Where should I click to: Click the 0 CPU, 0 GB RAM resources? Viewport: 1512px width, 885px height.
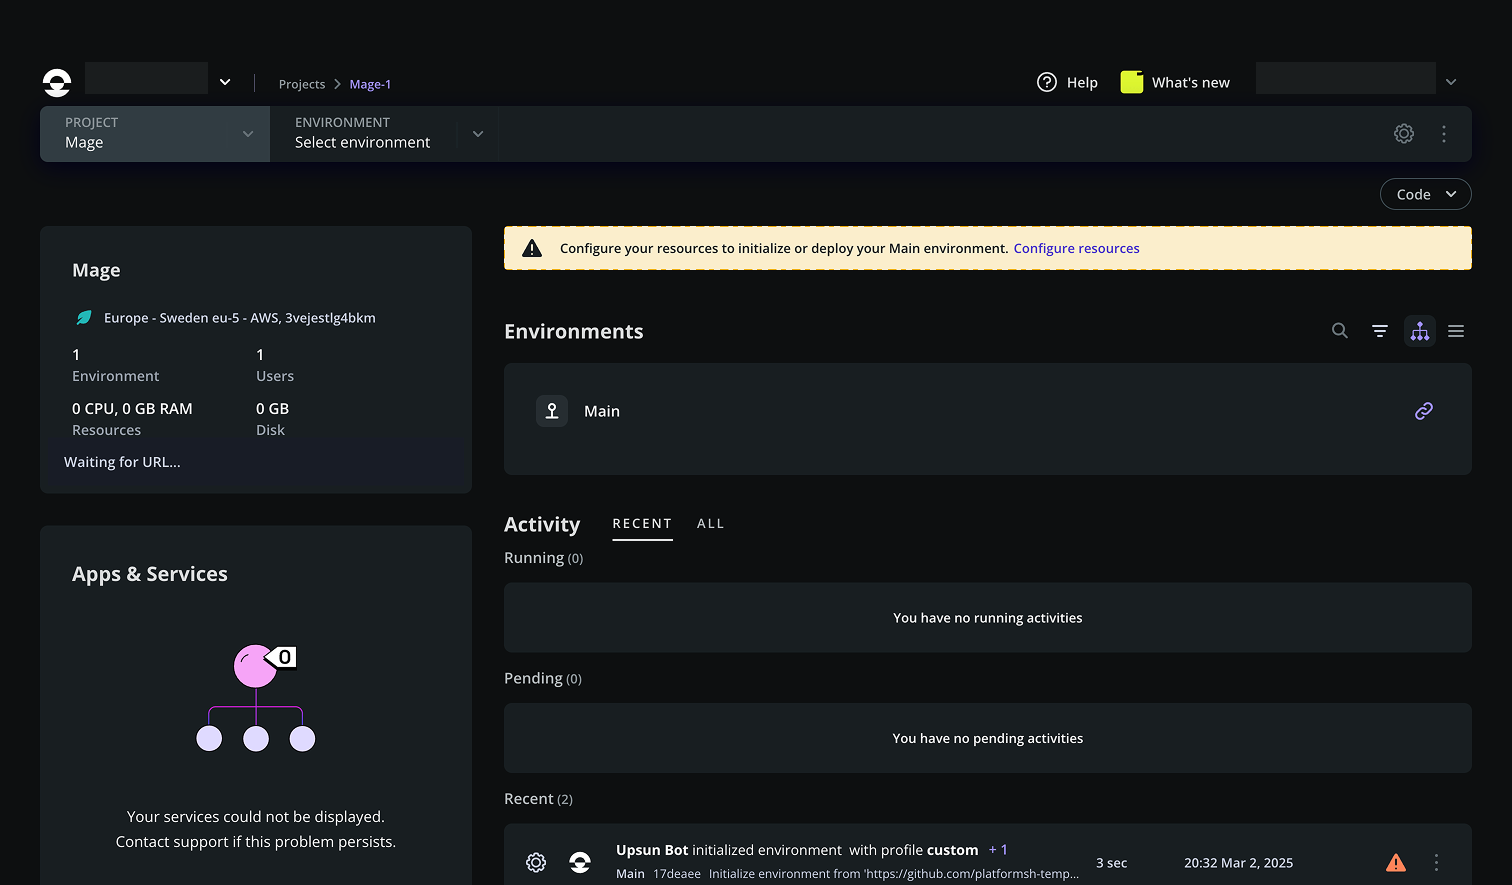tap(132, 419)
